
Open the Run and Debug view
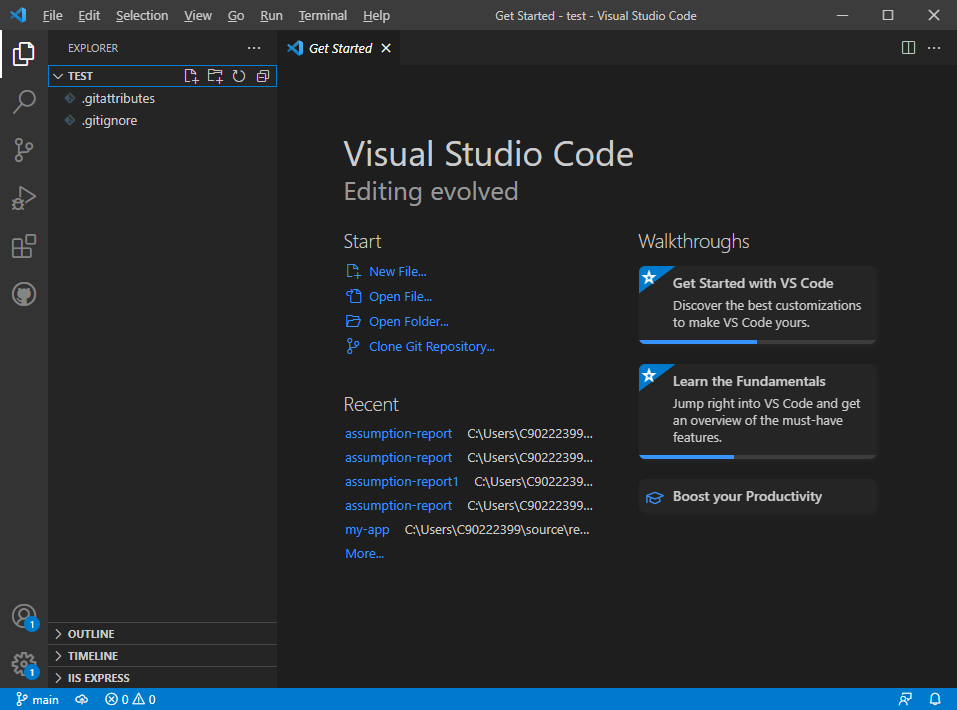(x=24, y=198)
